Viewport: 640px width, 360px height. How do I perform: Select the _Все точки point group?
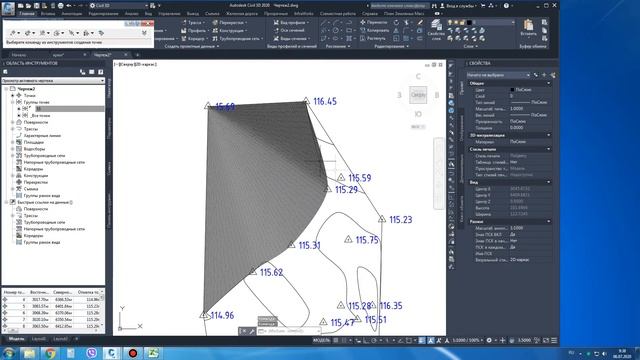click(x=40, y=116)
